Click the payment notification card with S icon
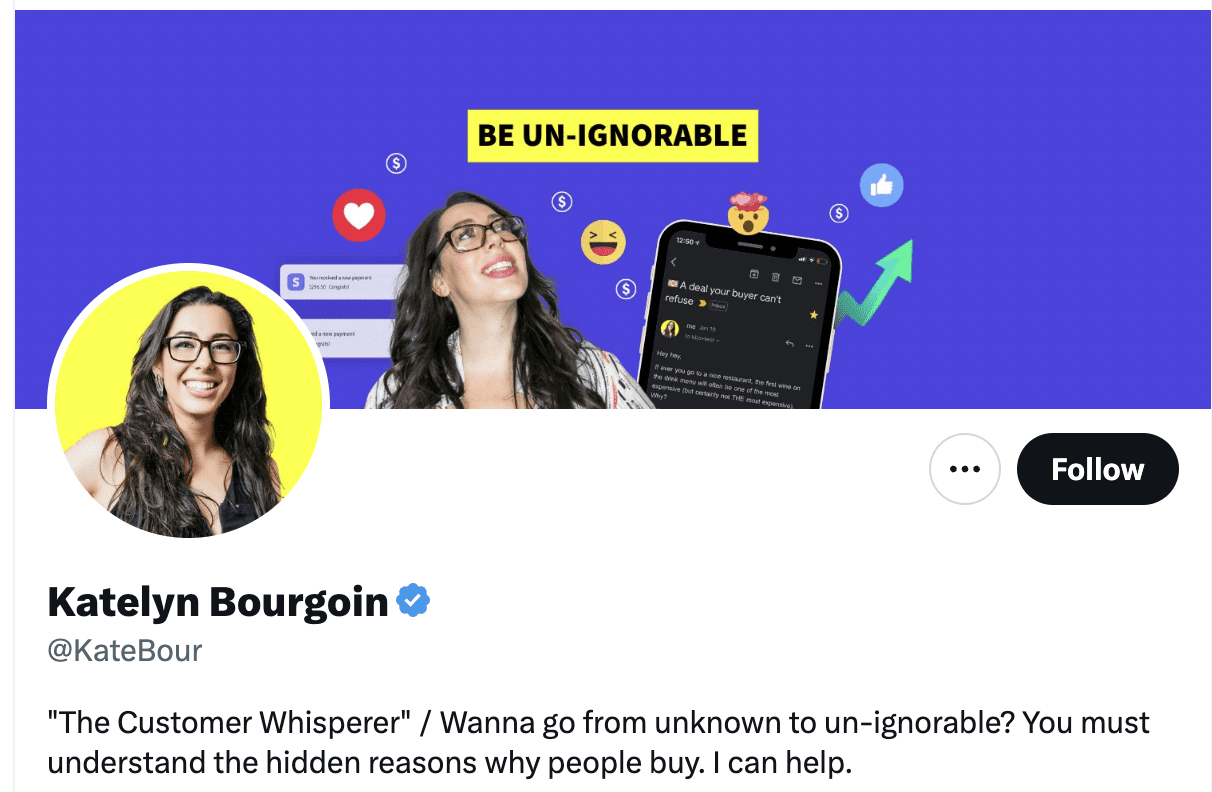This screenshot has height=792, width=1212. click(x=340, y=281)
